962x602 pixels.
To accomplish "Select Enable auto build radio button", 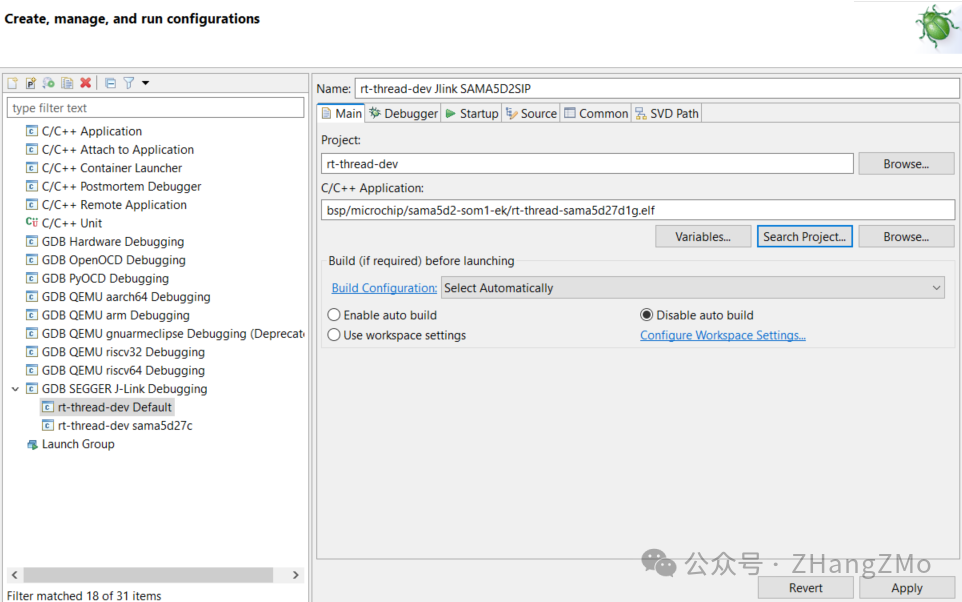I will pyautogui.click(x=334, y=315).
